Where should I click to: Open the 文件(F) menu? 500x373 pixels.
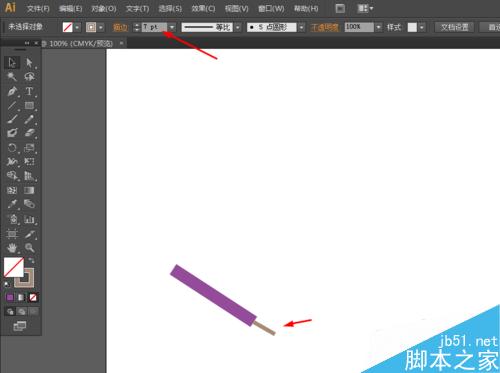click(38, 9)
